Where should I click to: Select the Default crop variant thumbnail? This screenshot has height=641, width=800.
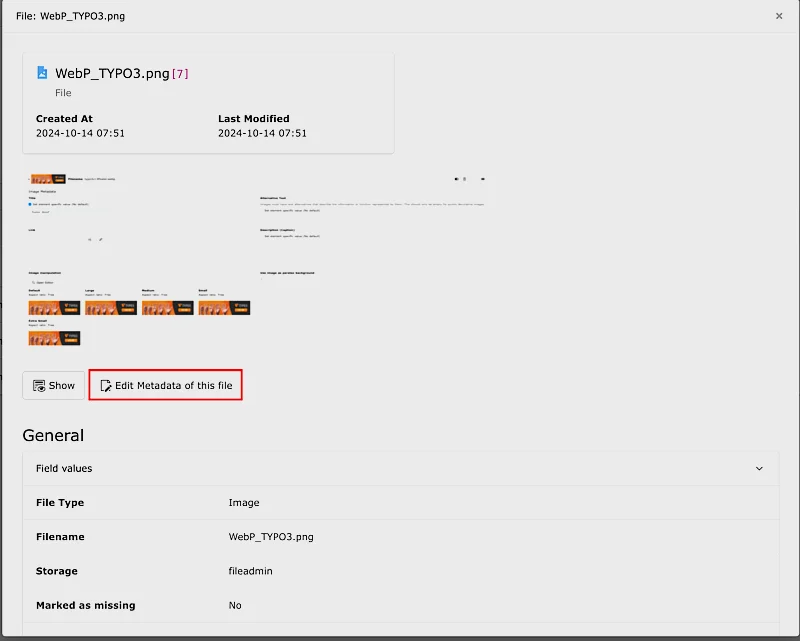(55, 308)
